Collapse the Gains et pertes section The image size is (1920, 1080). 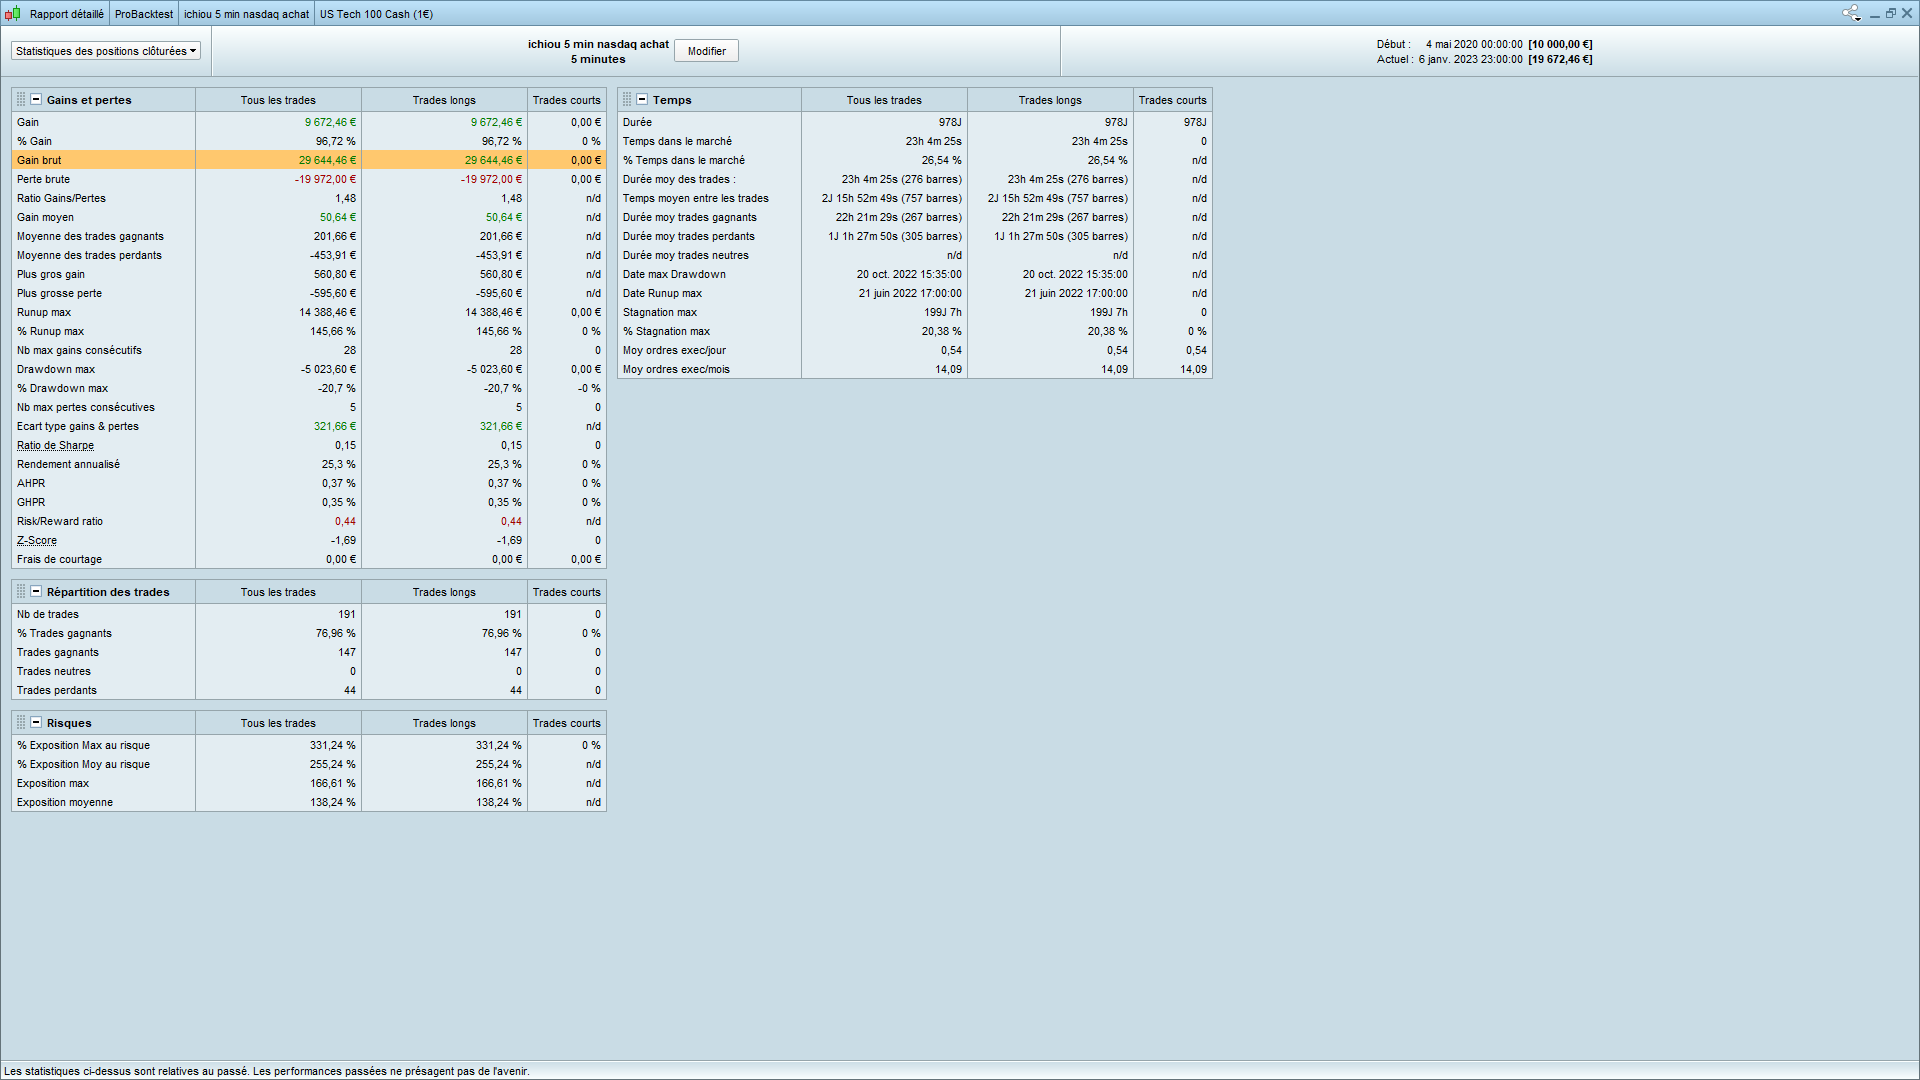coord(36,100)
